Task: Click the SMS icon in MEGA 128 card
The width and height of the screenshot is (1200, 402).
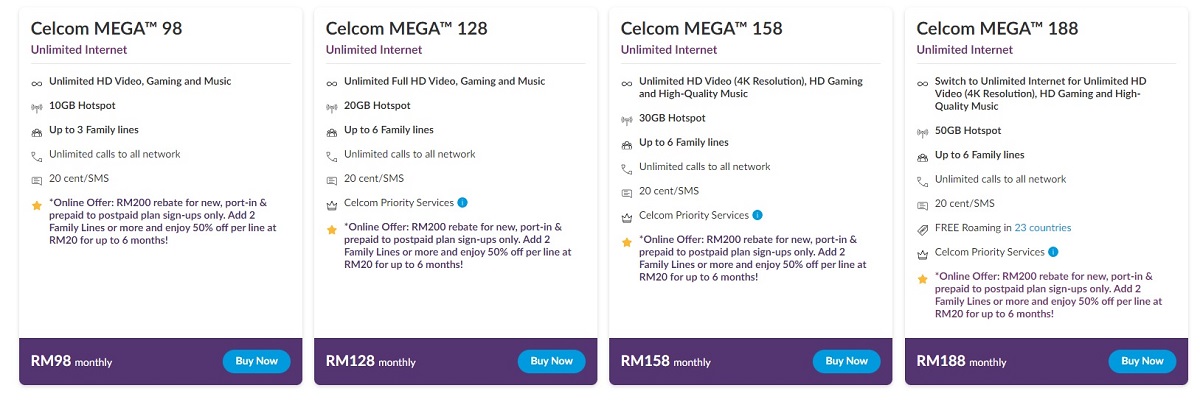Action: tap(332, 181)
